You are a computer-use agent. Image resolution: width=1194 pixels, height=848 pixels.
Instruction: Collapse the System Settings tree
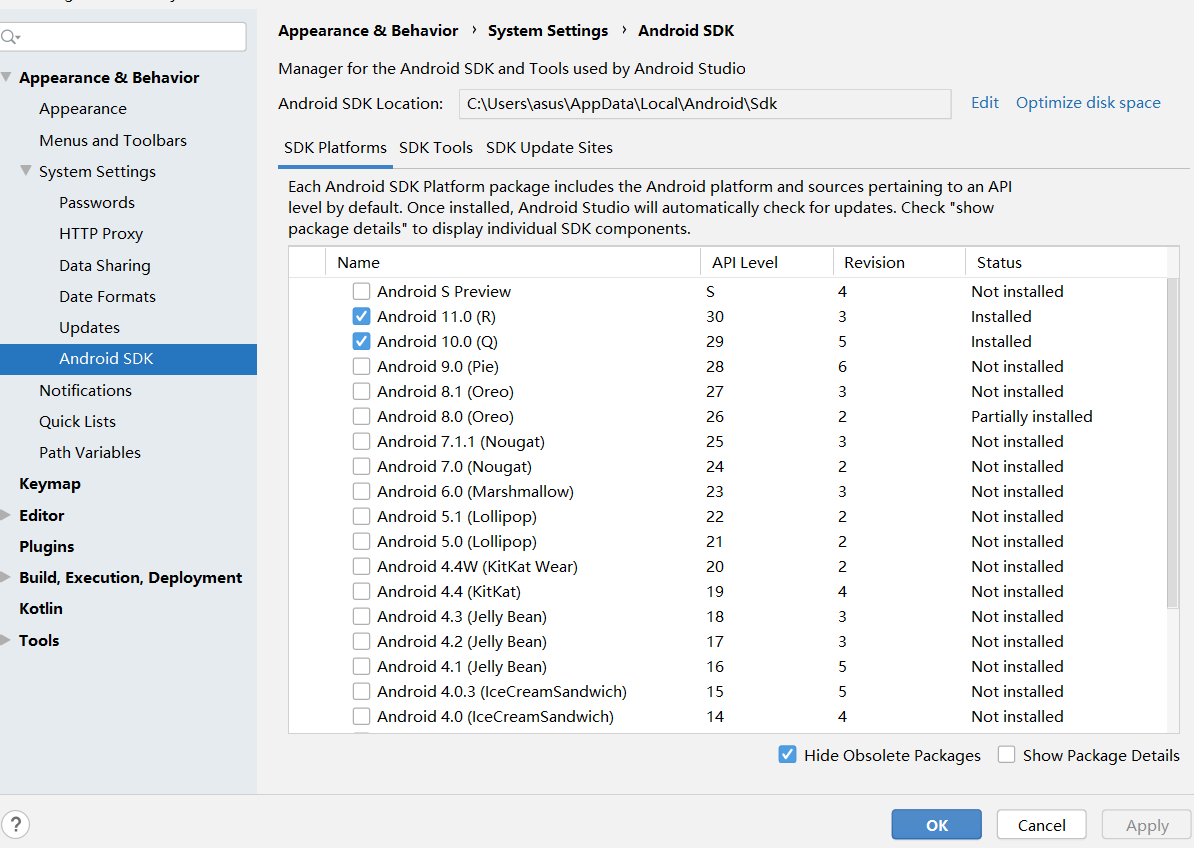(26, 171)
